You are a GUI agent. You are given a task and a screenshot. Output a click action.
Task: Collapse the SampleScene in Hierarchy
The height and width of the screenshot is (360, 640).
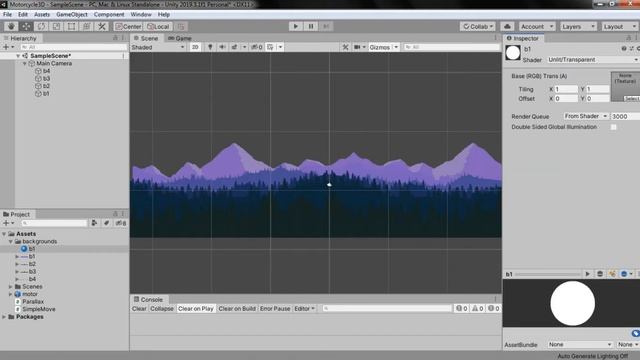(x=18, y=56)
